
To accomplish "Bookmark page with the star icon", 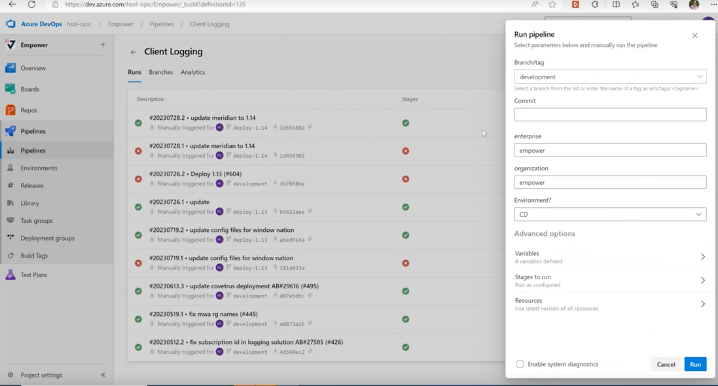I will [553, 5].
